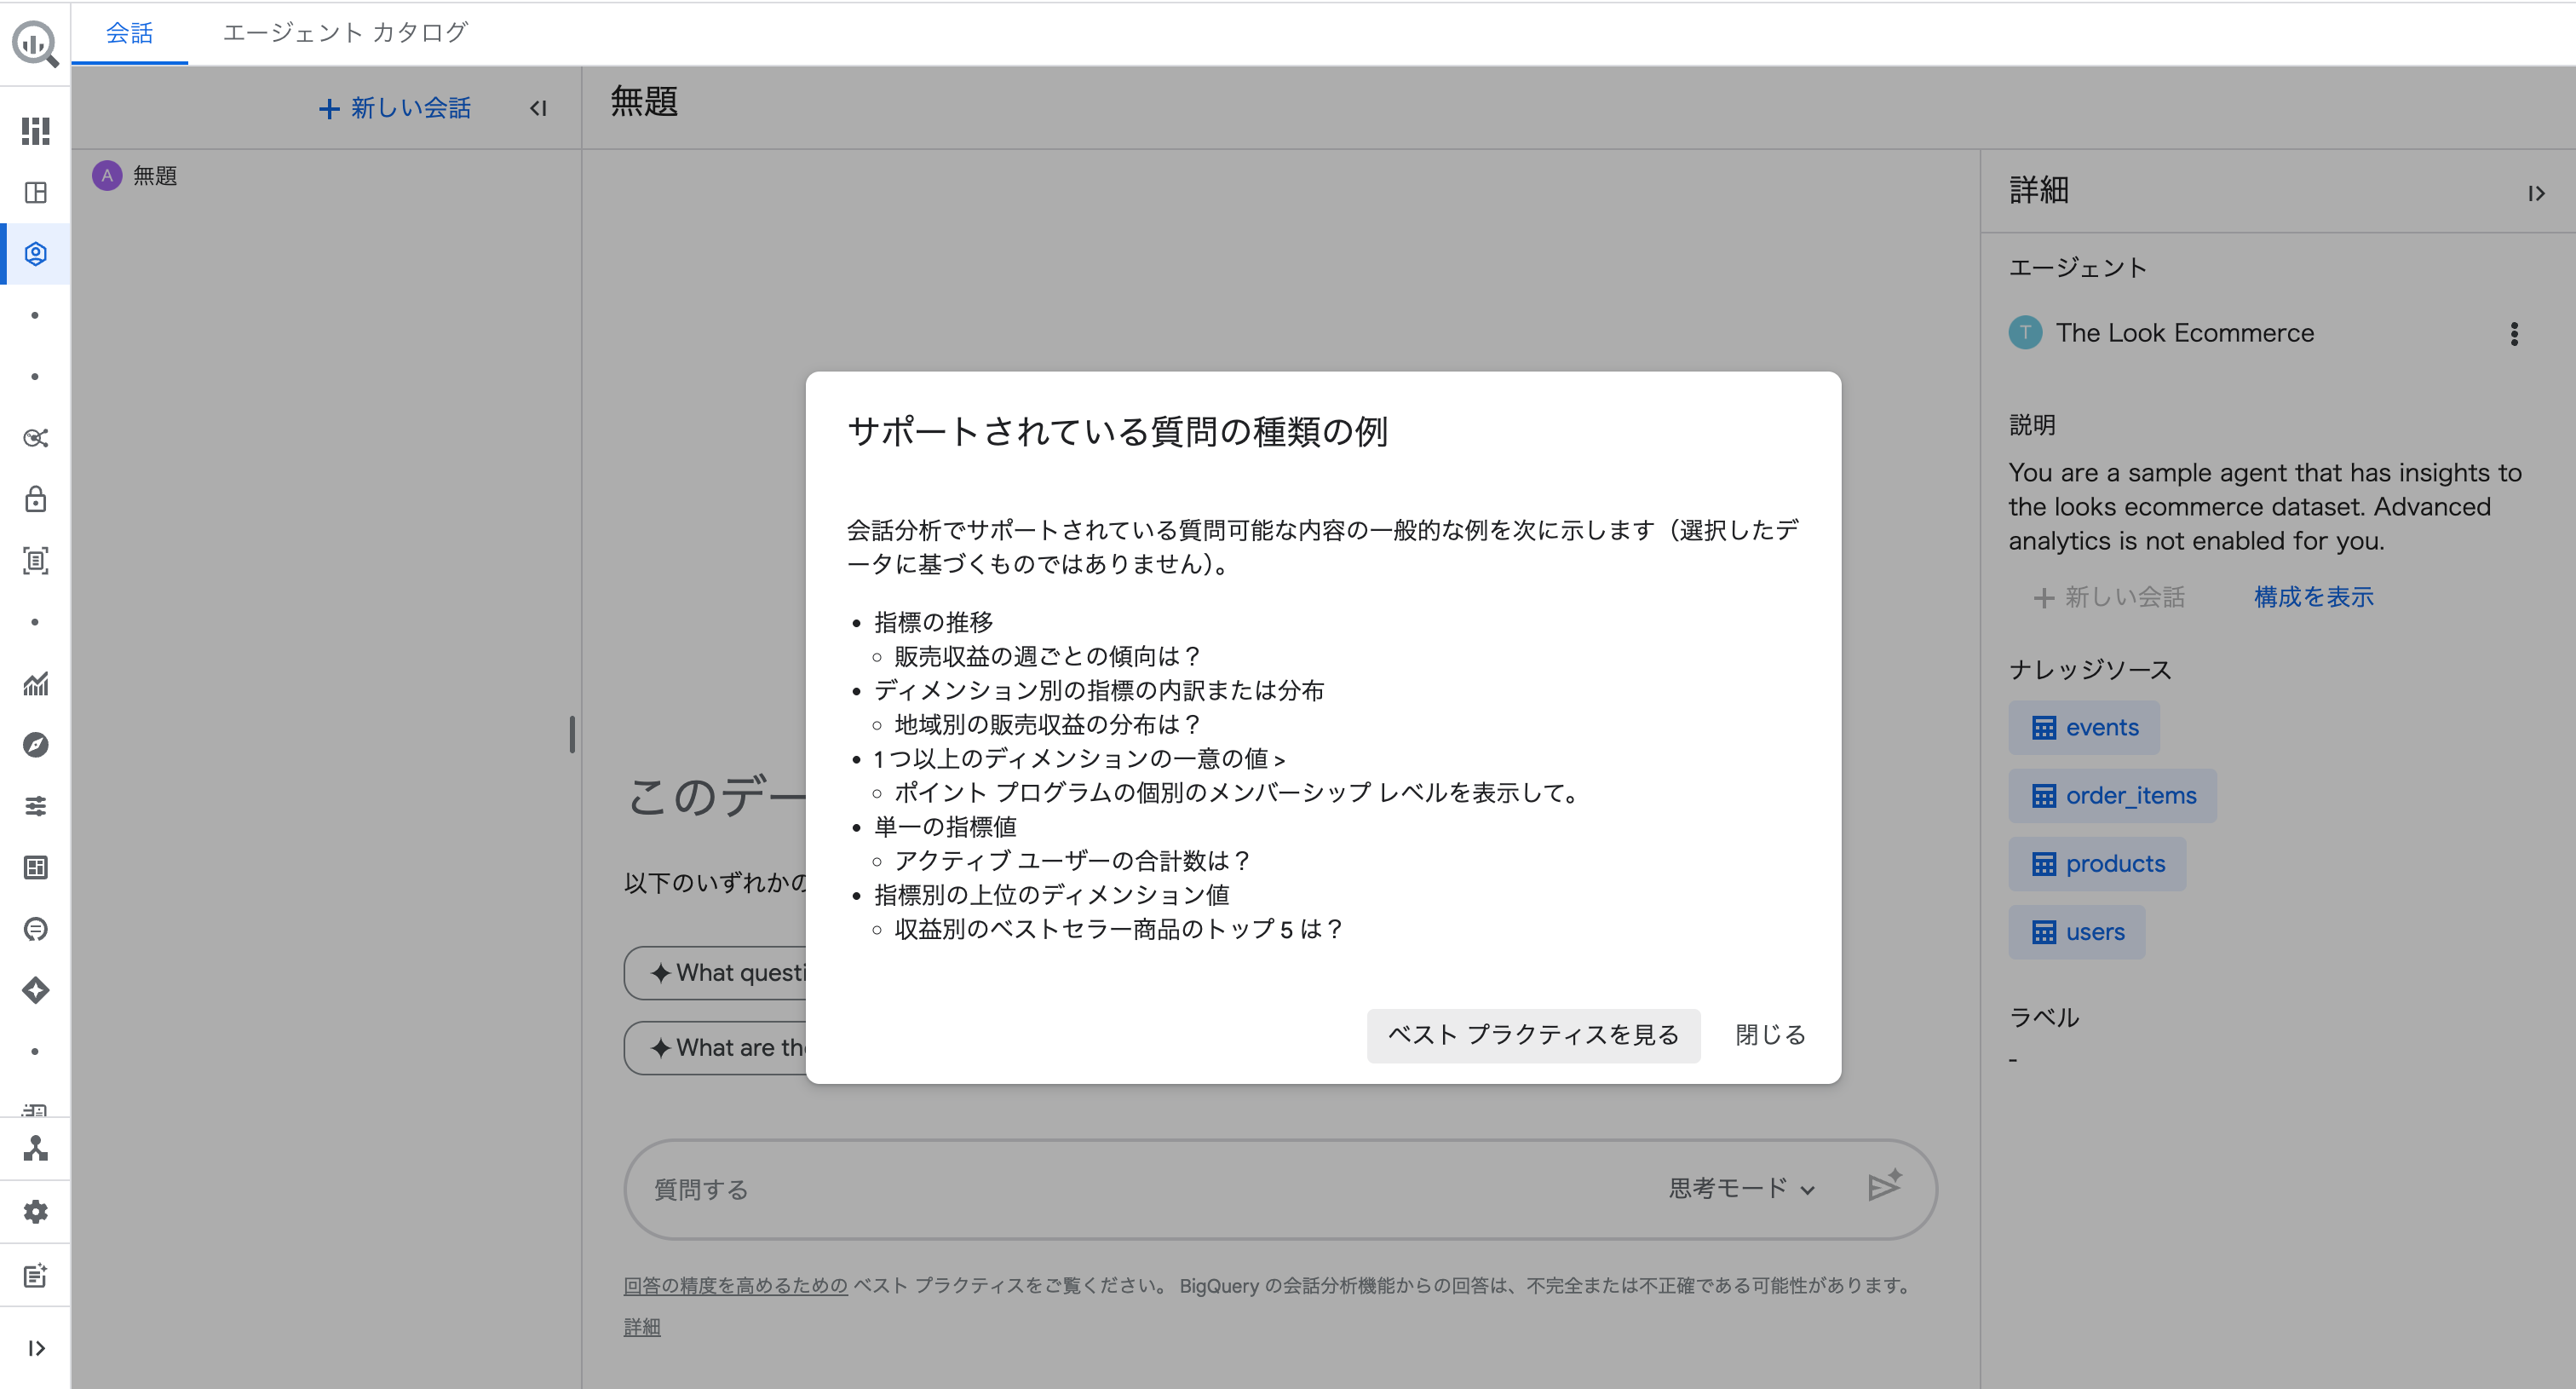Viewport: 2576px width, 1389px height.
Task: Click the order_items knowledge source chip
Action: point(2111,795)
